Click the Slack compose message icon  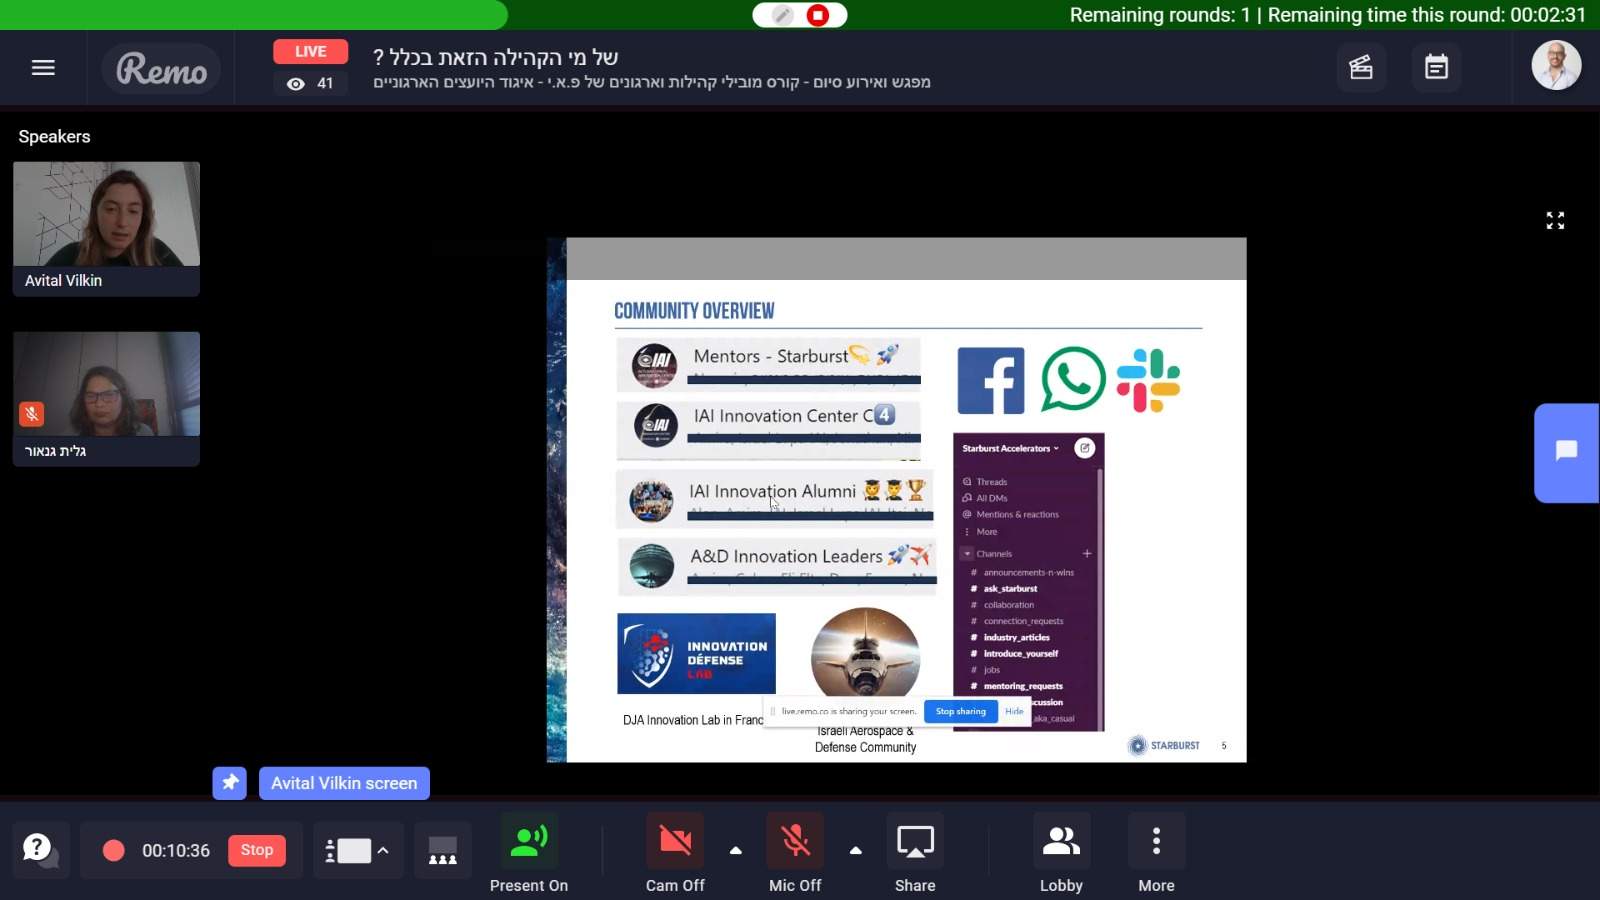click(1084, 448)
